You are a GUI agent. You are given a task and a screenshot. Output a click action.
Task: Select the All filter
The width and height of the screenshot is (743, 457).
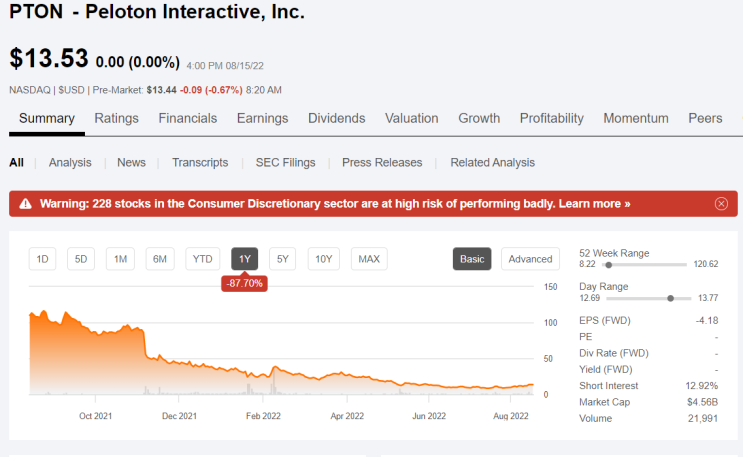click(16, 163)
